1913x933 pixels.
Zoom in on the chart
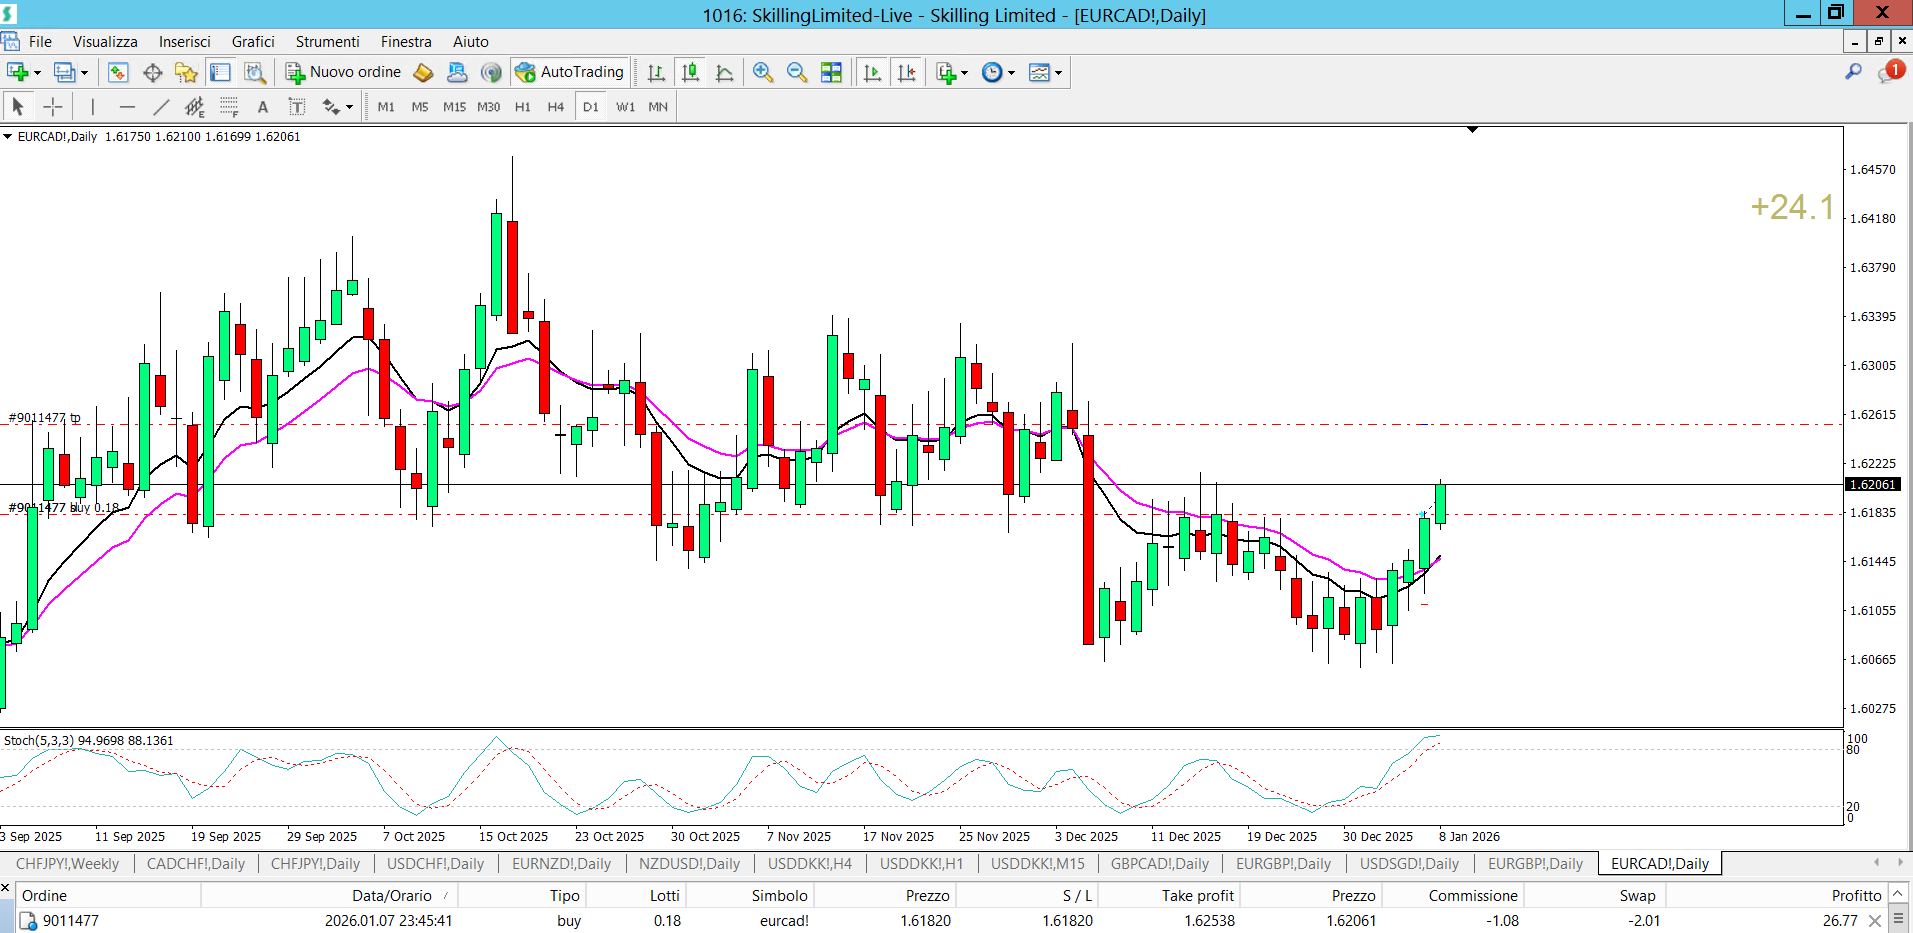(763, 72)
